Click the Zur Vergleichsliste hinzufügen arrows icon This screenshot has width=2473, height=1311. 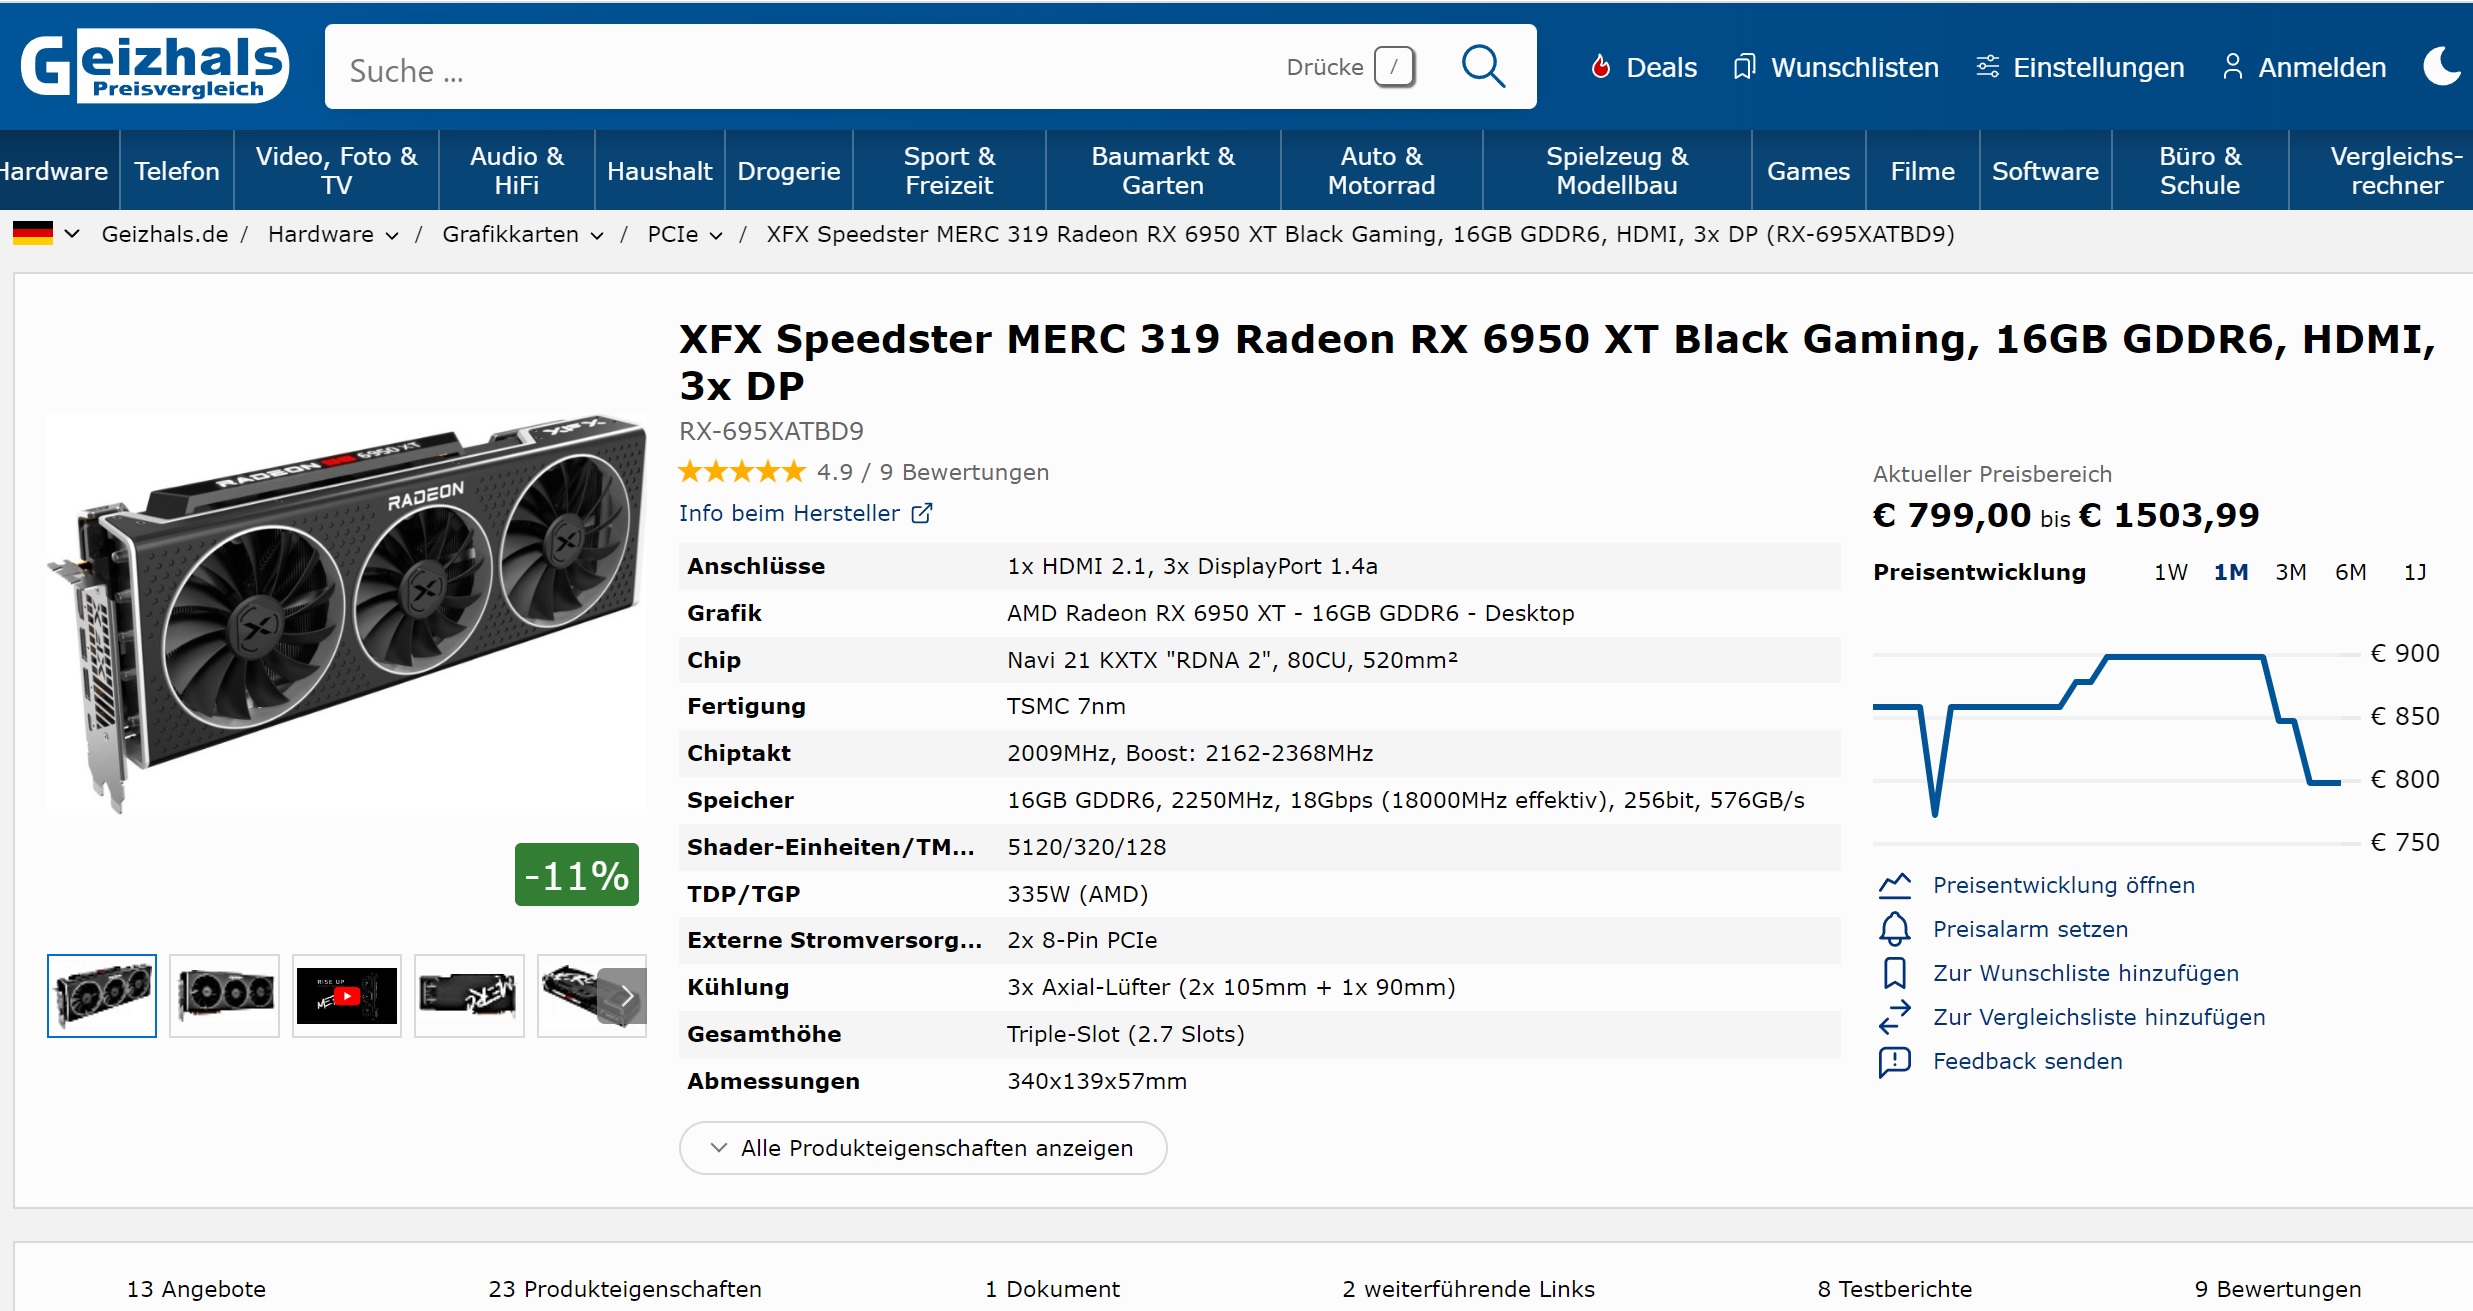(x=1894, y=1017)
